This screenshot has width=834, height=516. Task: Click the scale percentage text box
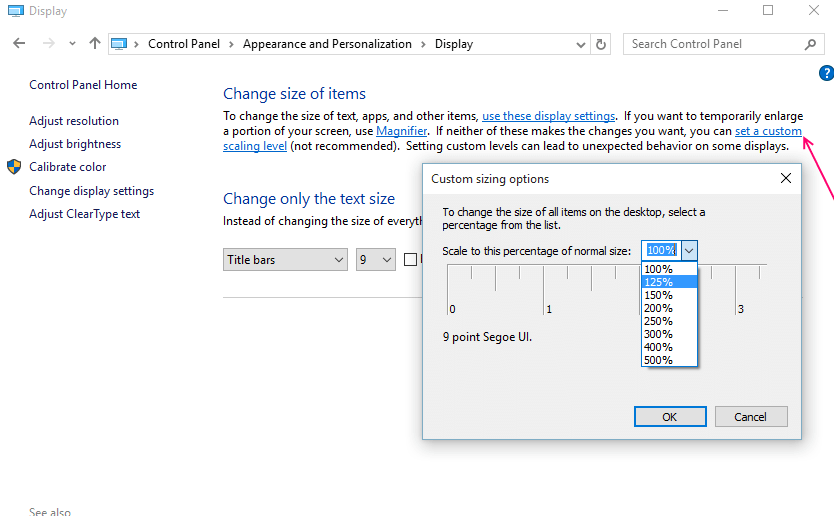coord(661,250)
